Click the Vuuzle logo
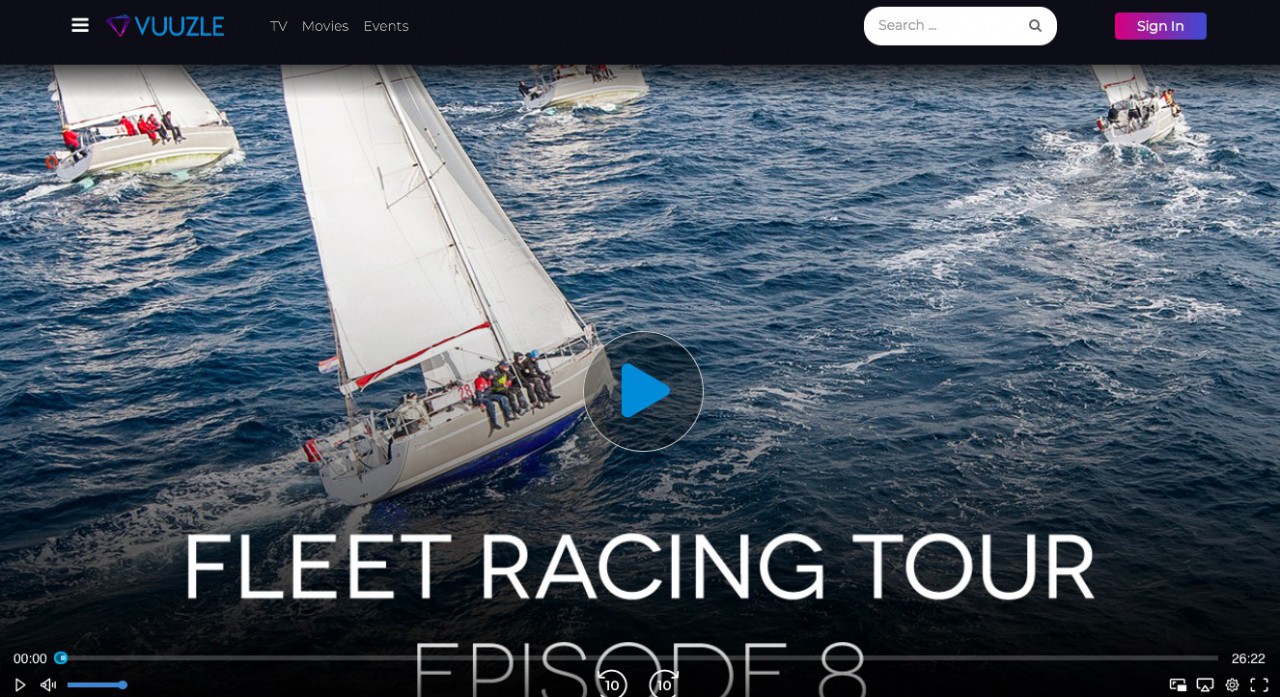This screenshot has height=697, width=1280. (x=165, y=26)
